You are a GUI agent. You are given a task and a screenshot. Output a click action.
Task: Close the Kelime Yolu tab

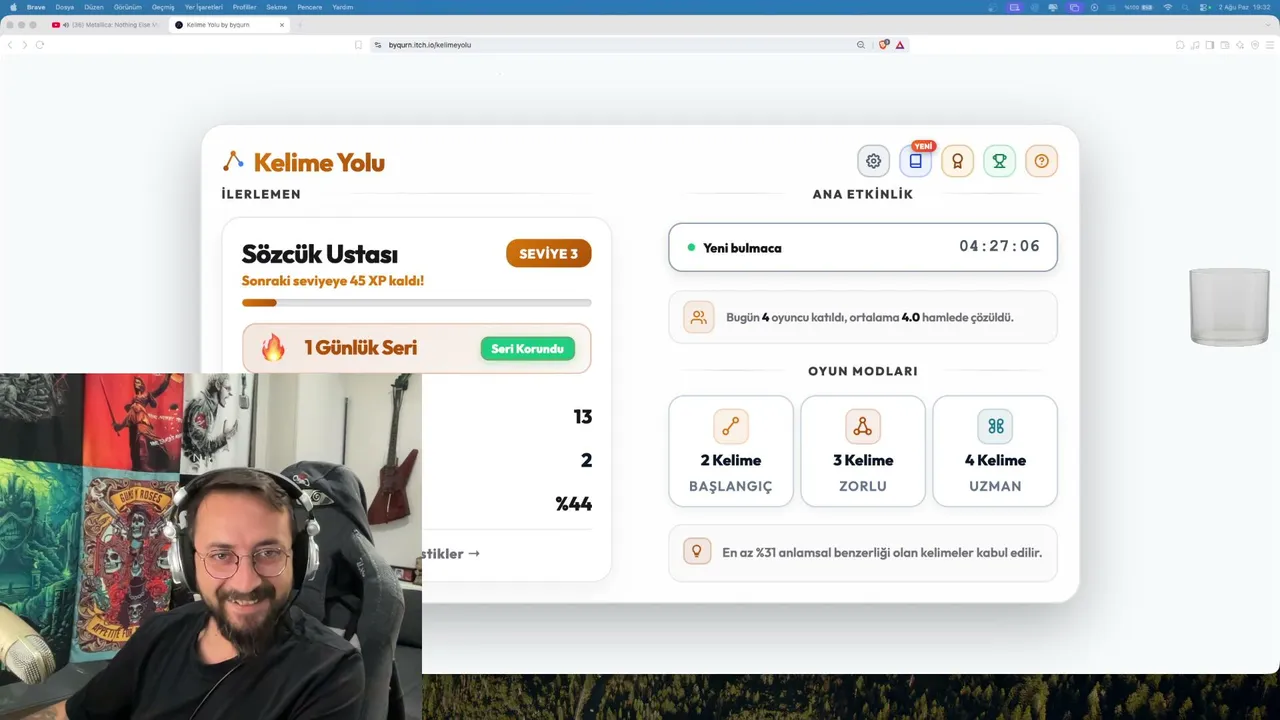[x=282, y=24]
